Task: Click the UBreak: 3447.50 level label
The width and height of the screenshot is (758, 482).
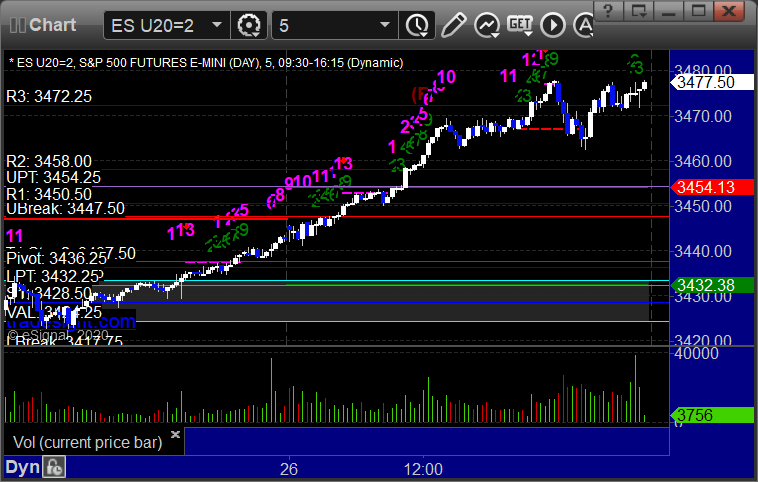Action: [65, 209]
